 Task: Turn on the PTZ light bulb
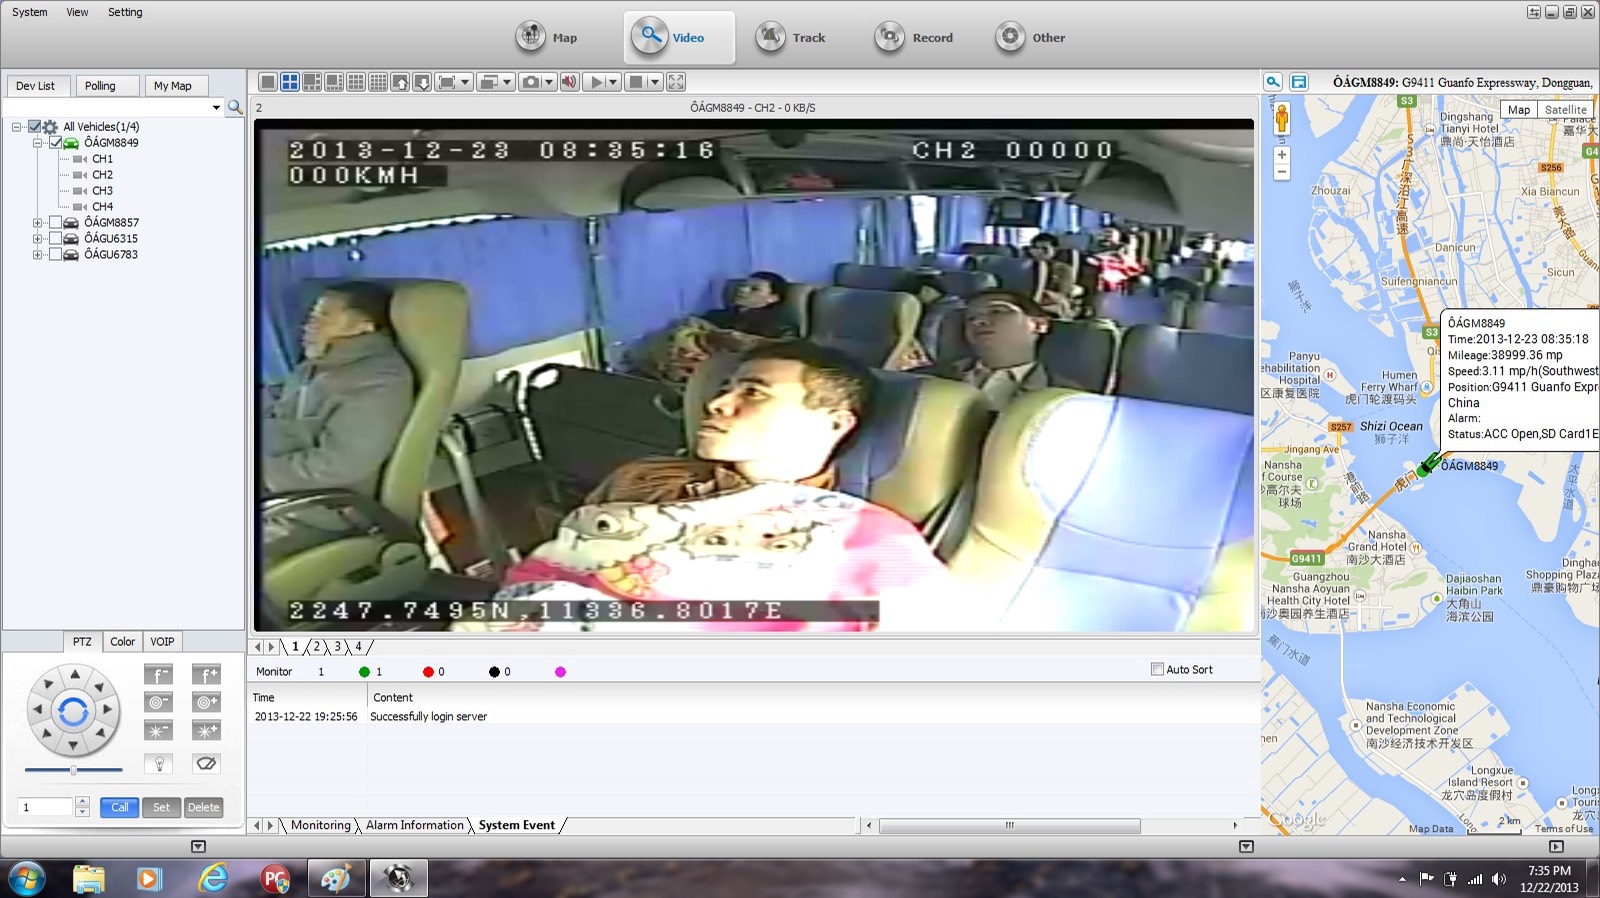158,764
